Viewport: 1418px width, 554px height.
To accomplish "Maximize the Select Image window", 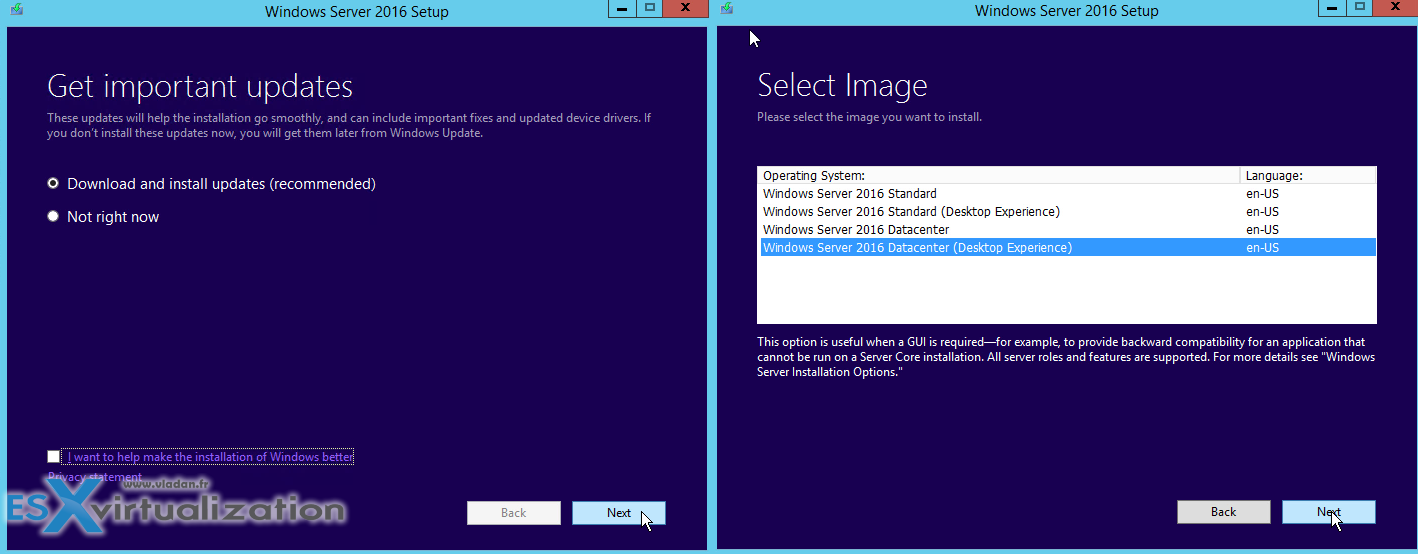I will tap(1359, 8).
